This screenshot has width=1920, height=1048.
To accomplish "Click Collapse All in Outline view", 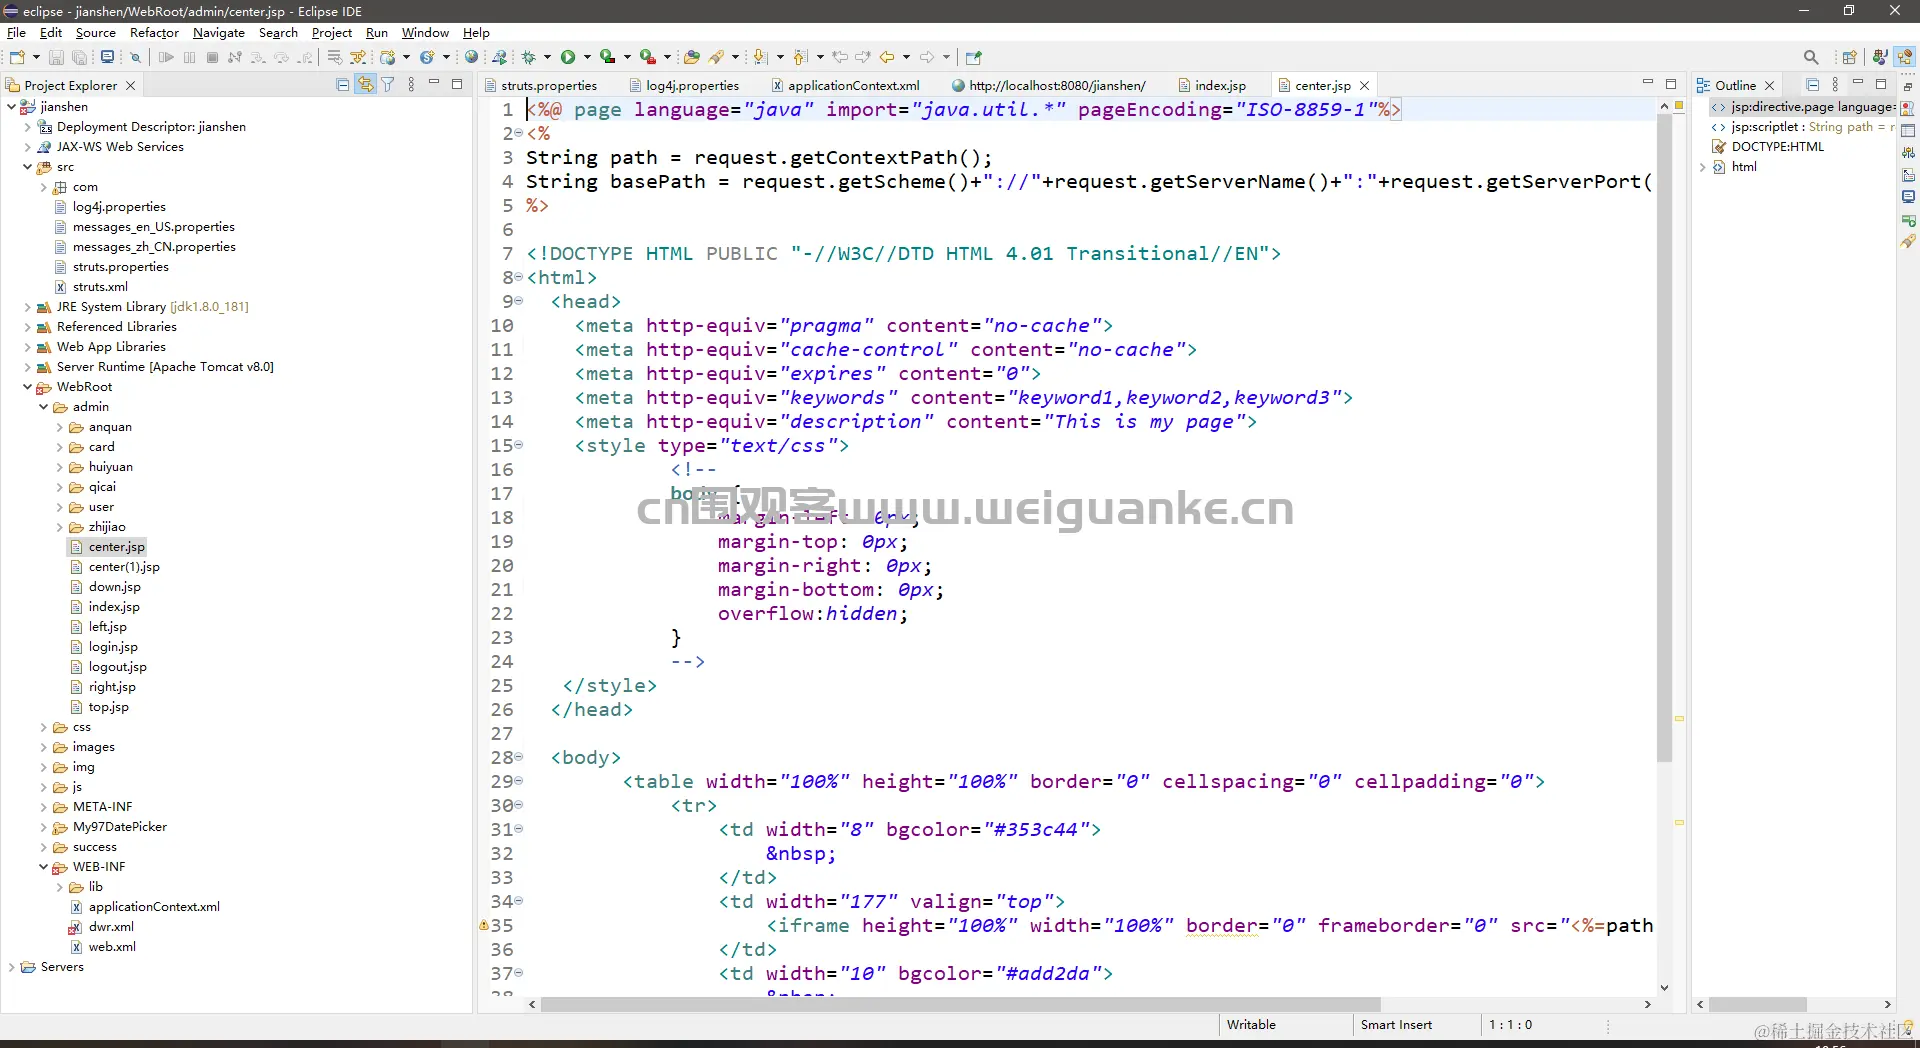I will [x=1812, y=85].
